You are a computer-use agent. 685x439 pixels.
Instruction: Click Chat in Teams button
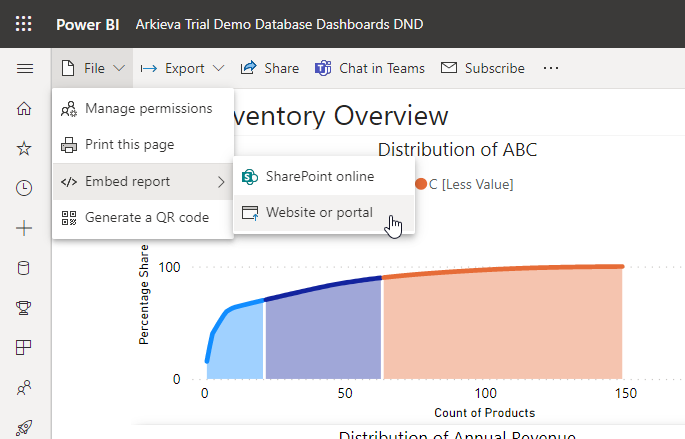(x=370, y=69)
